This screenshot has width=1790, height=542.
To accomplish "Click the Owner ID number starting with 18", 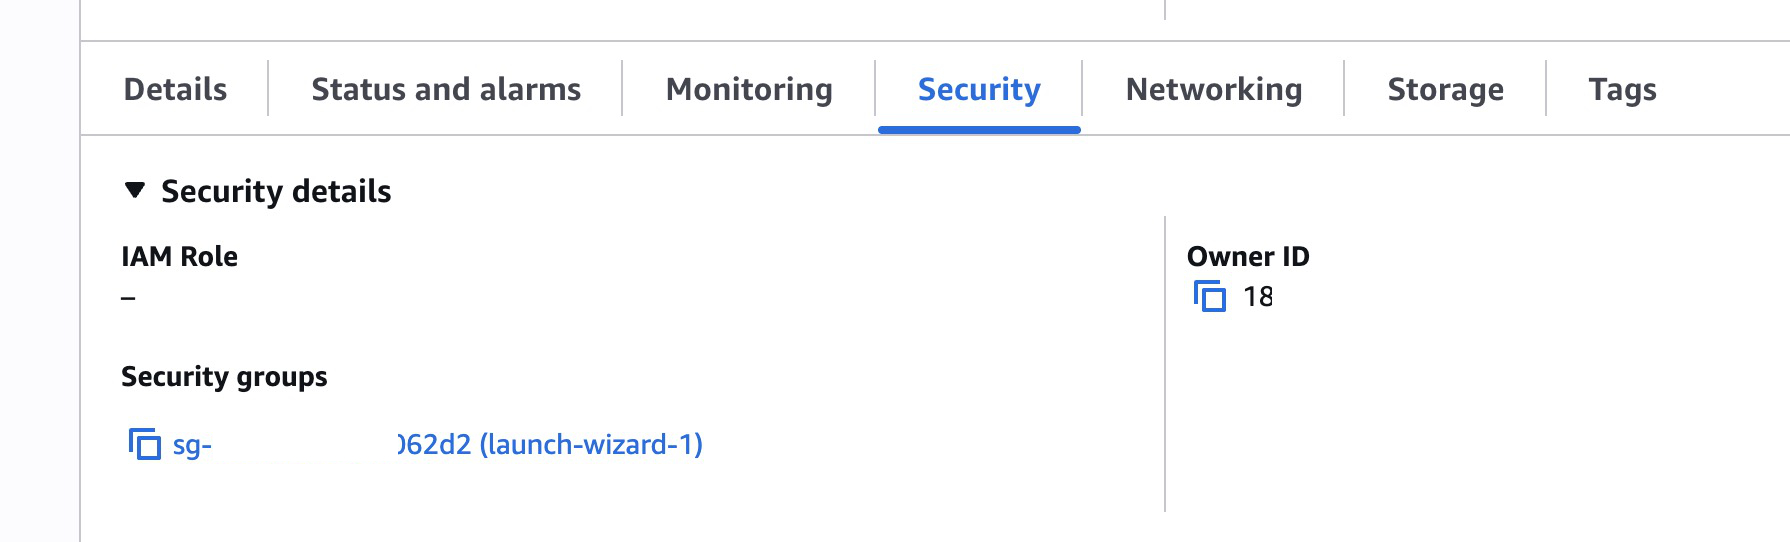I will [x=1258, y=297].
